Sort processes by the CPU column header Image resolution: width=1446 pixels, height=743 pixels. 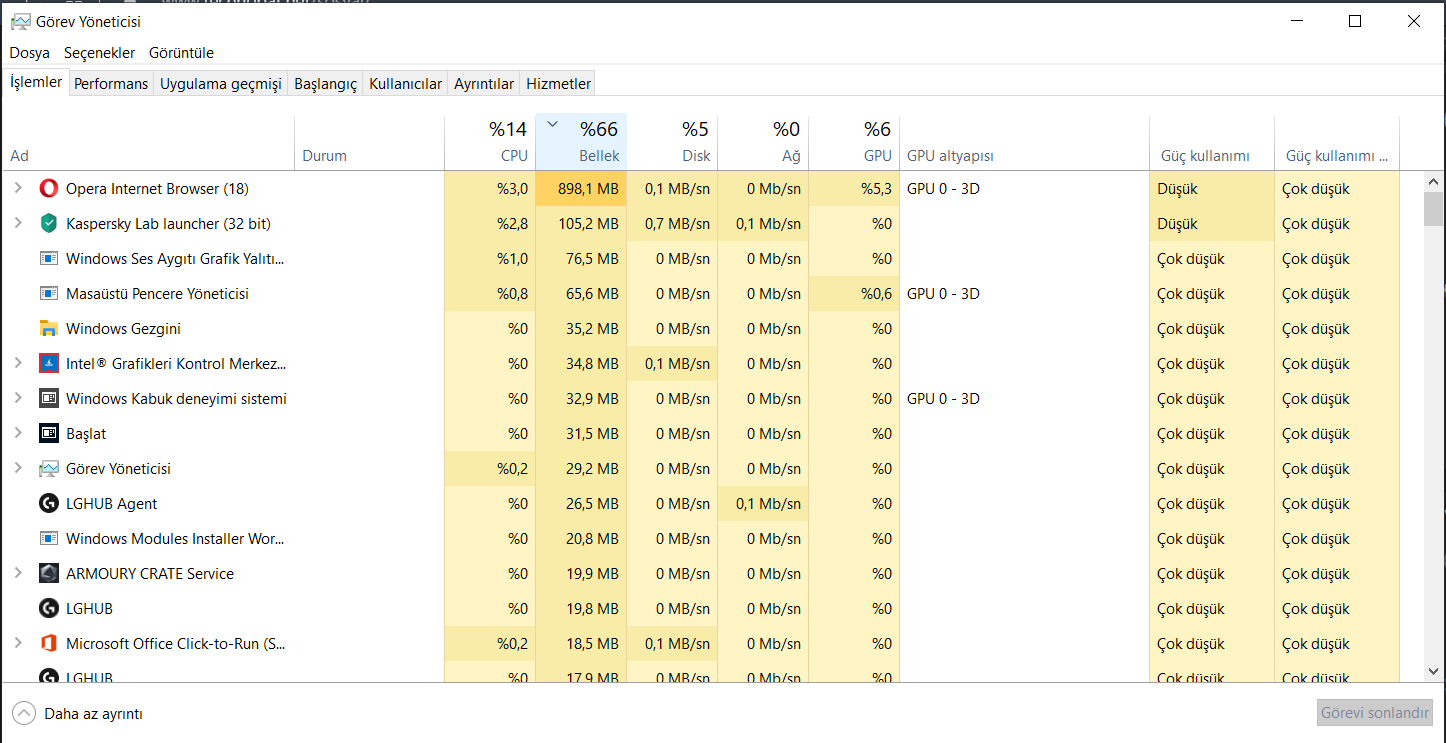pyautogui.click(x=490, y=142)
